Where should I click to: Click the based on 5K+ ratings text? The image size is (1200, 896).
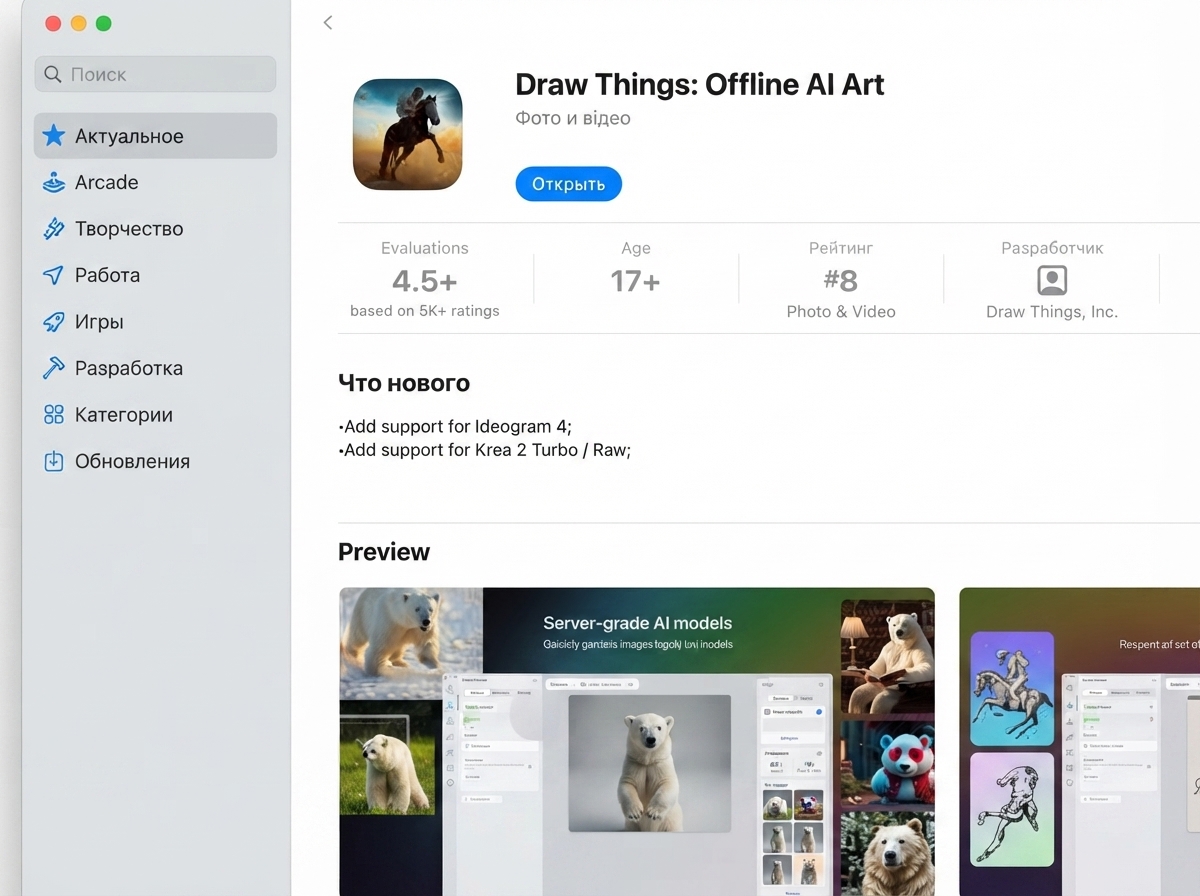[x=425, y=311]
